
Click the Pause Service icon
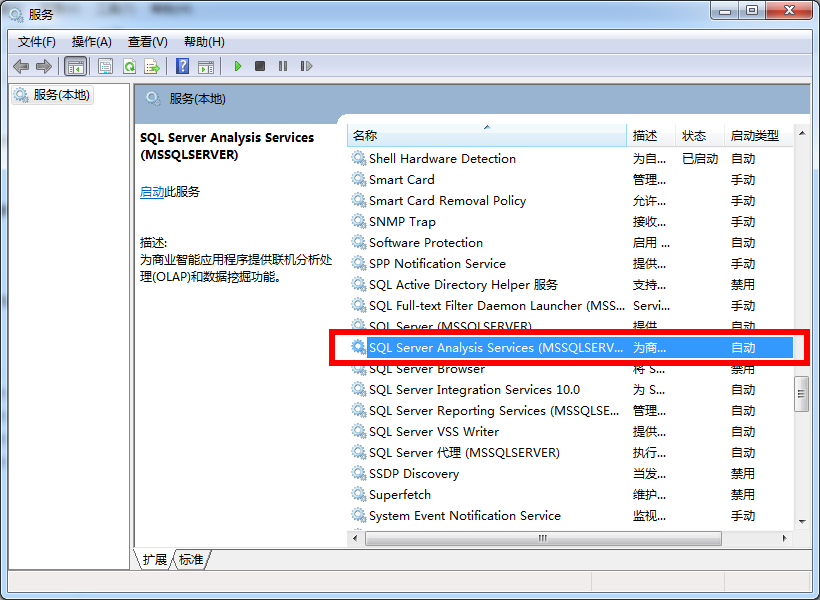[x=283, y=66]
